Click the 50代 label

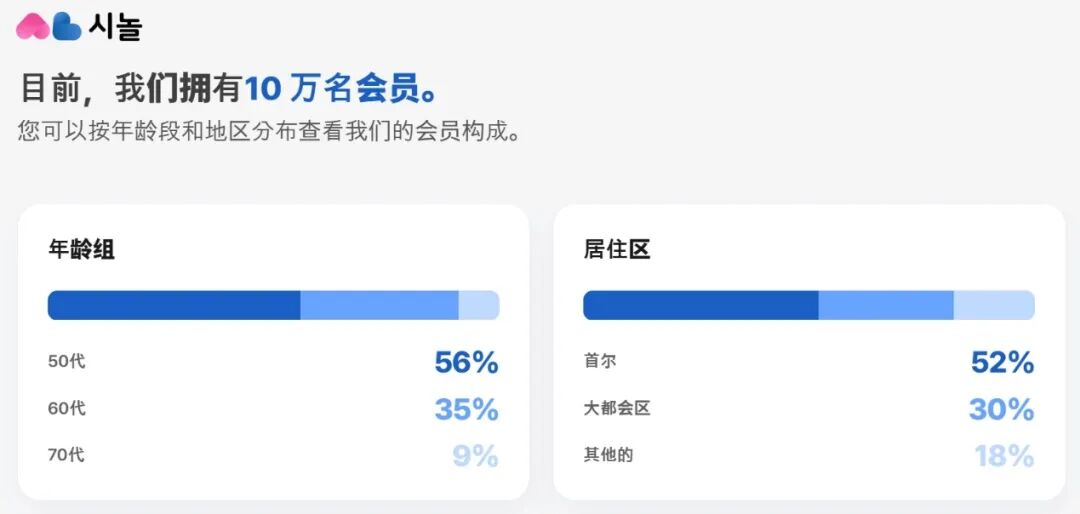pyautogui.click(x=67, y=361)
